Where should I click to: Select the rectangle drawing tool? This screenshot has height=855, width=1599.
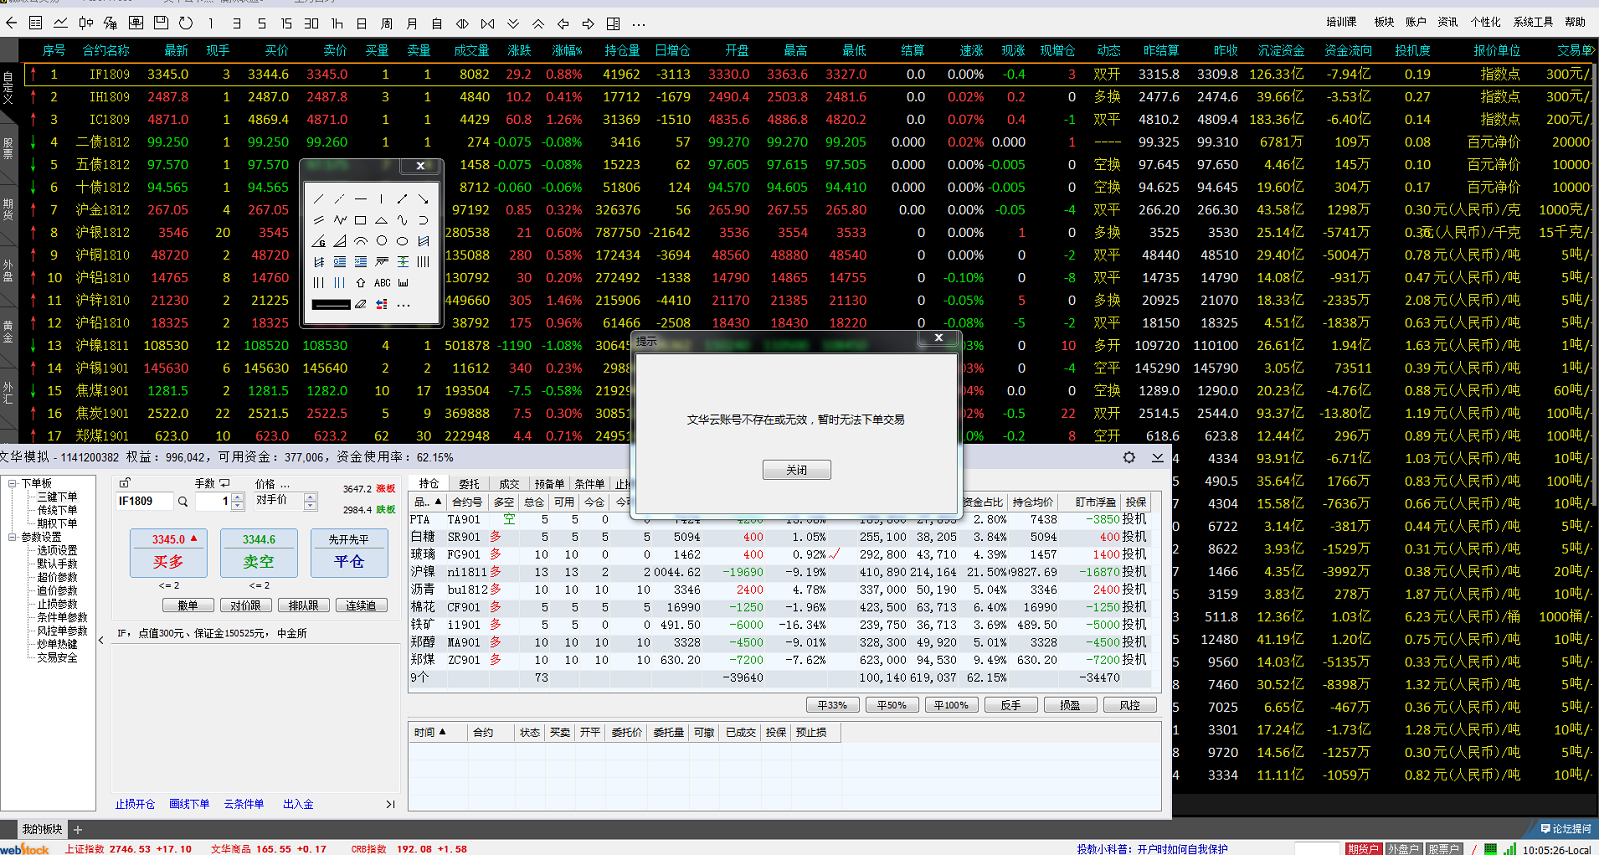tap(360, 220)
